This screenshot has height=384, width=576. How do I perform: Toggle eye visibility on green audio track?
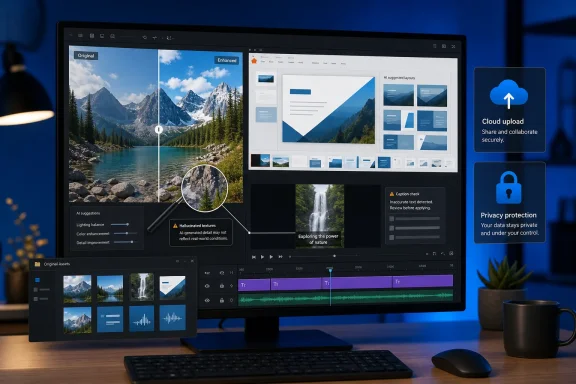tap(207, 301)
